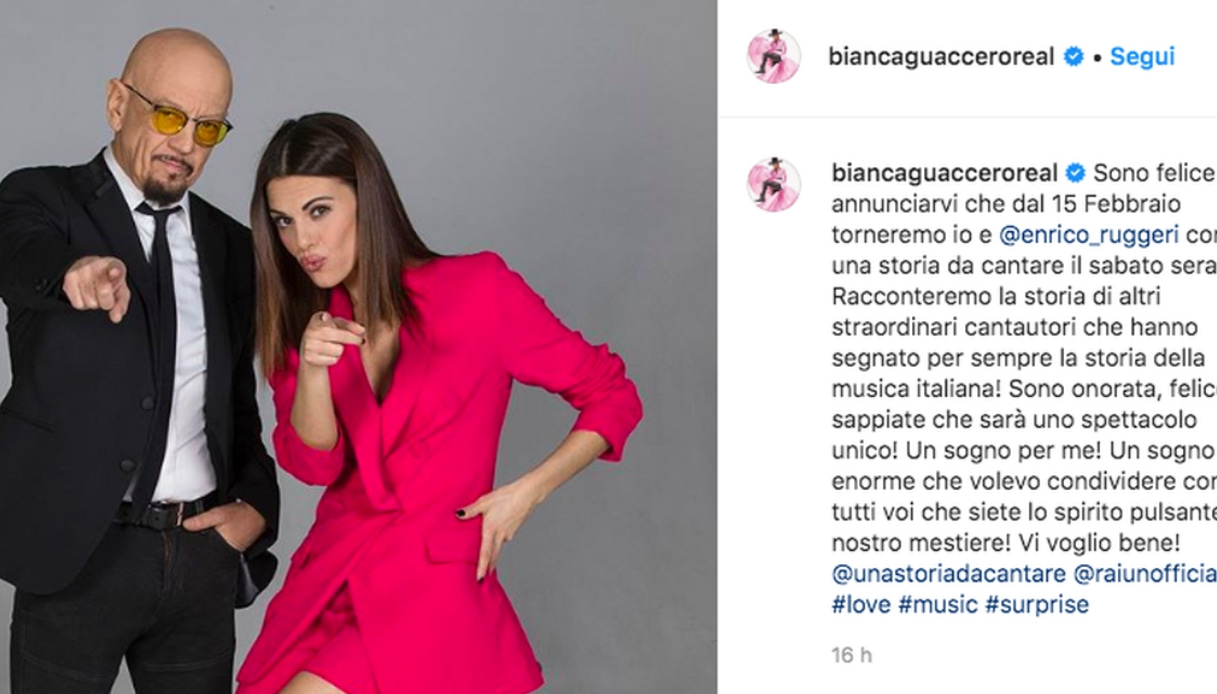Follow the account with the Segui button

1142,57
